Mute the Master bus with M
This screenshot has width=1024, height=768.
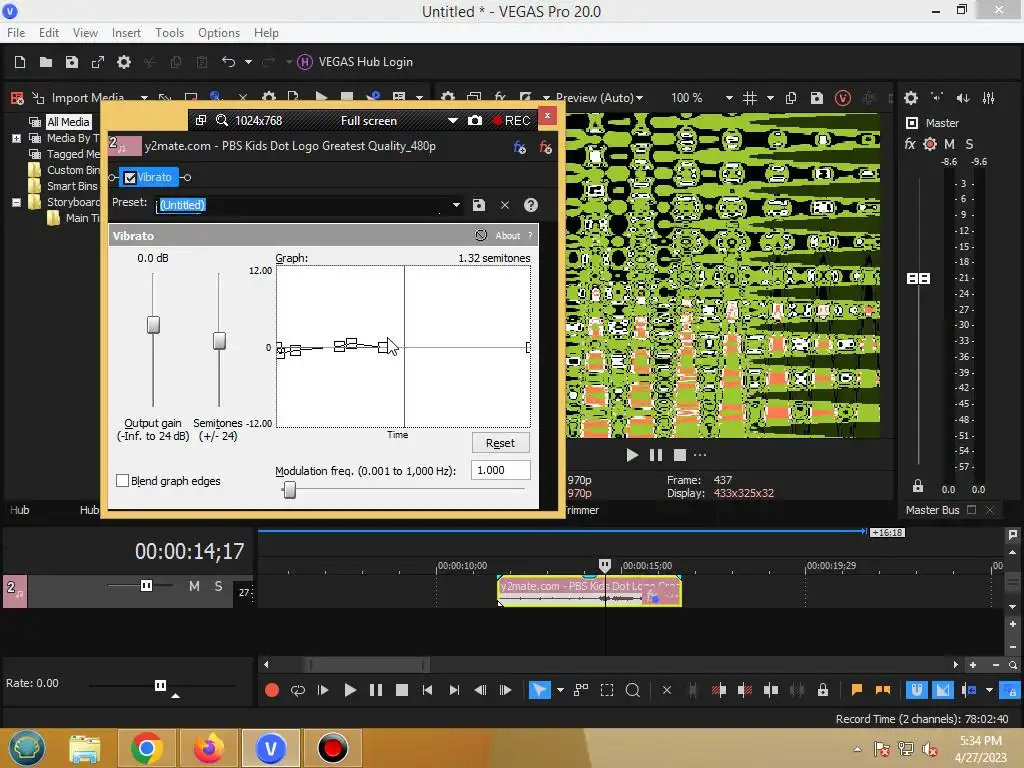950,144
